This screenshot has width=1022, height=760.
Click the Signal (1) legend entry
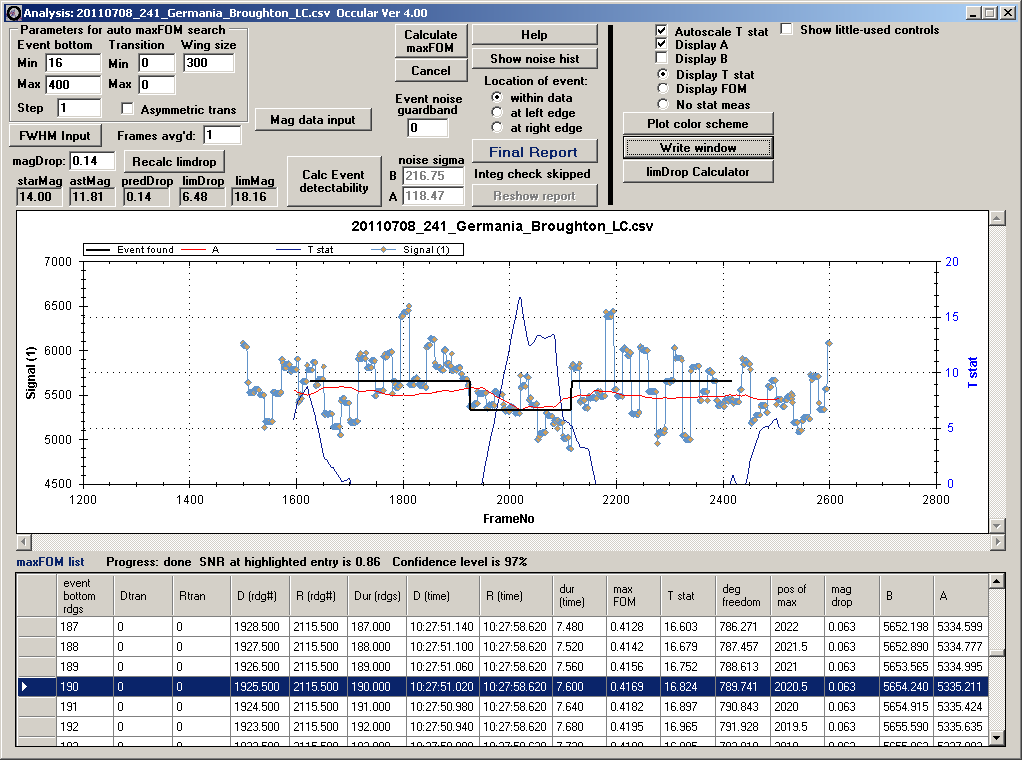(411, 250)
